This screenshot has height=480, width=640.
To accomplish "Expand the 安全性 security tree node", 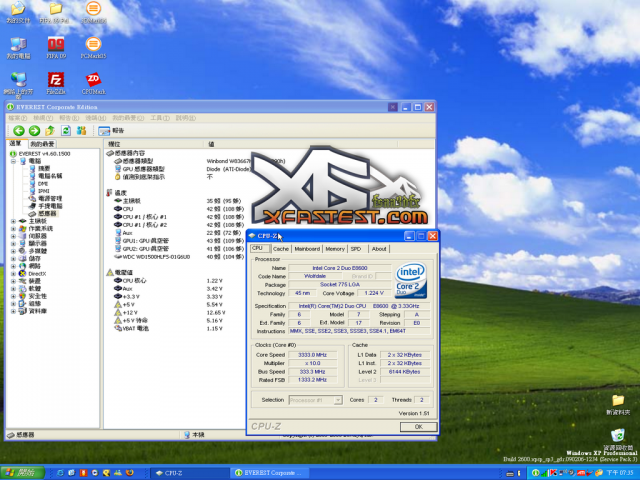I will (13, 296).
